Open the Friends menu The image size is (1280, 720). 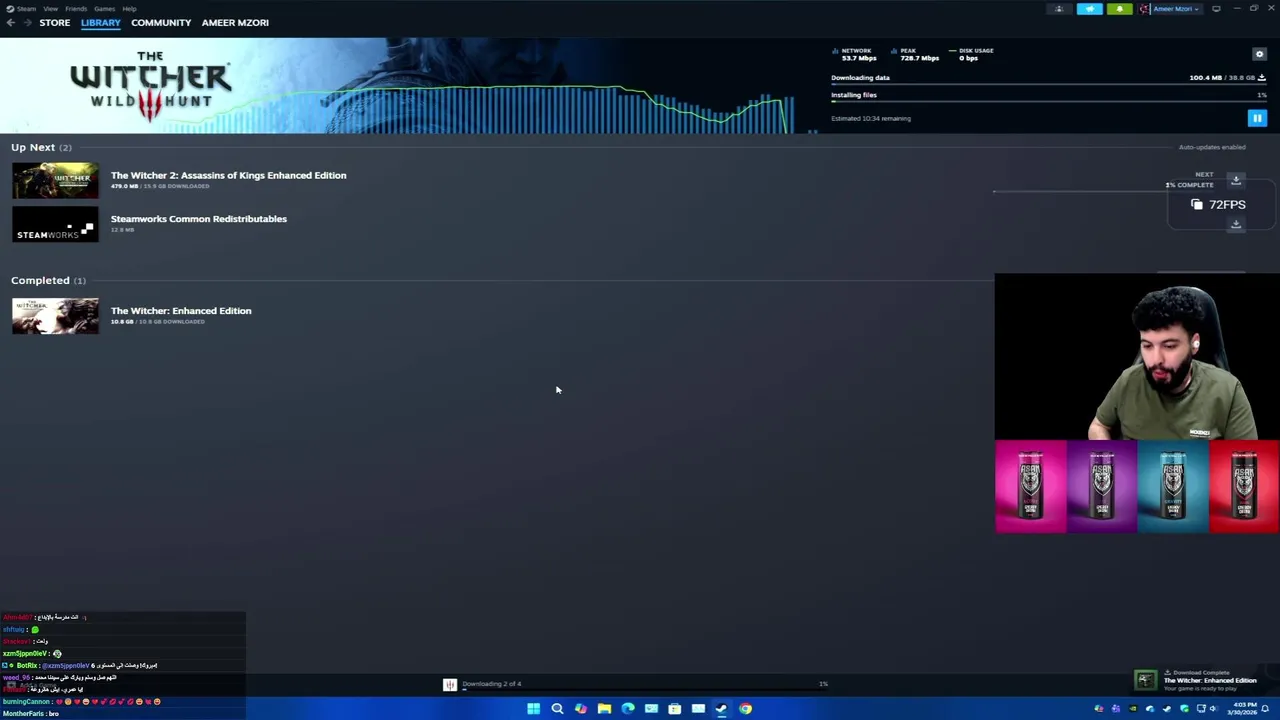[x=76, y=9]
